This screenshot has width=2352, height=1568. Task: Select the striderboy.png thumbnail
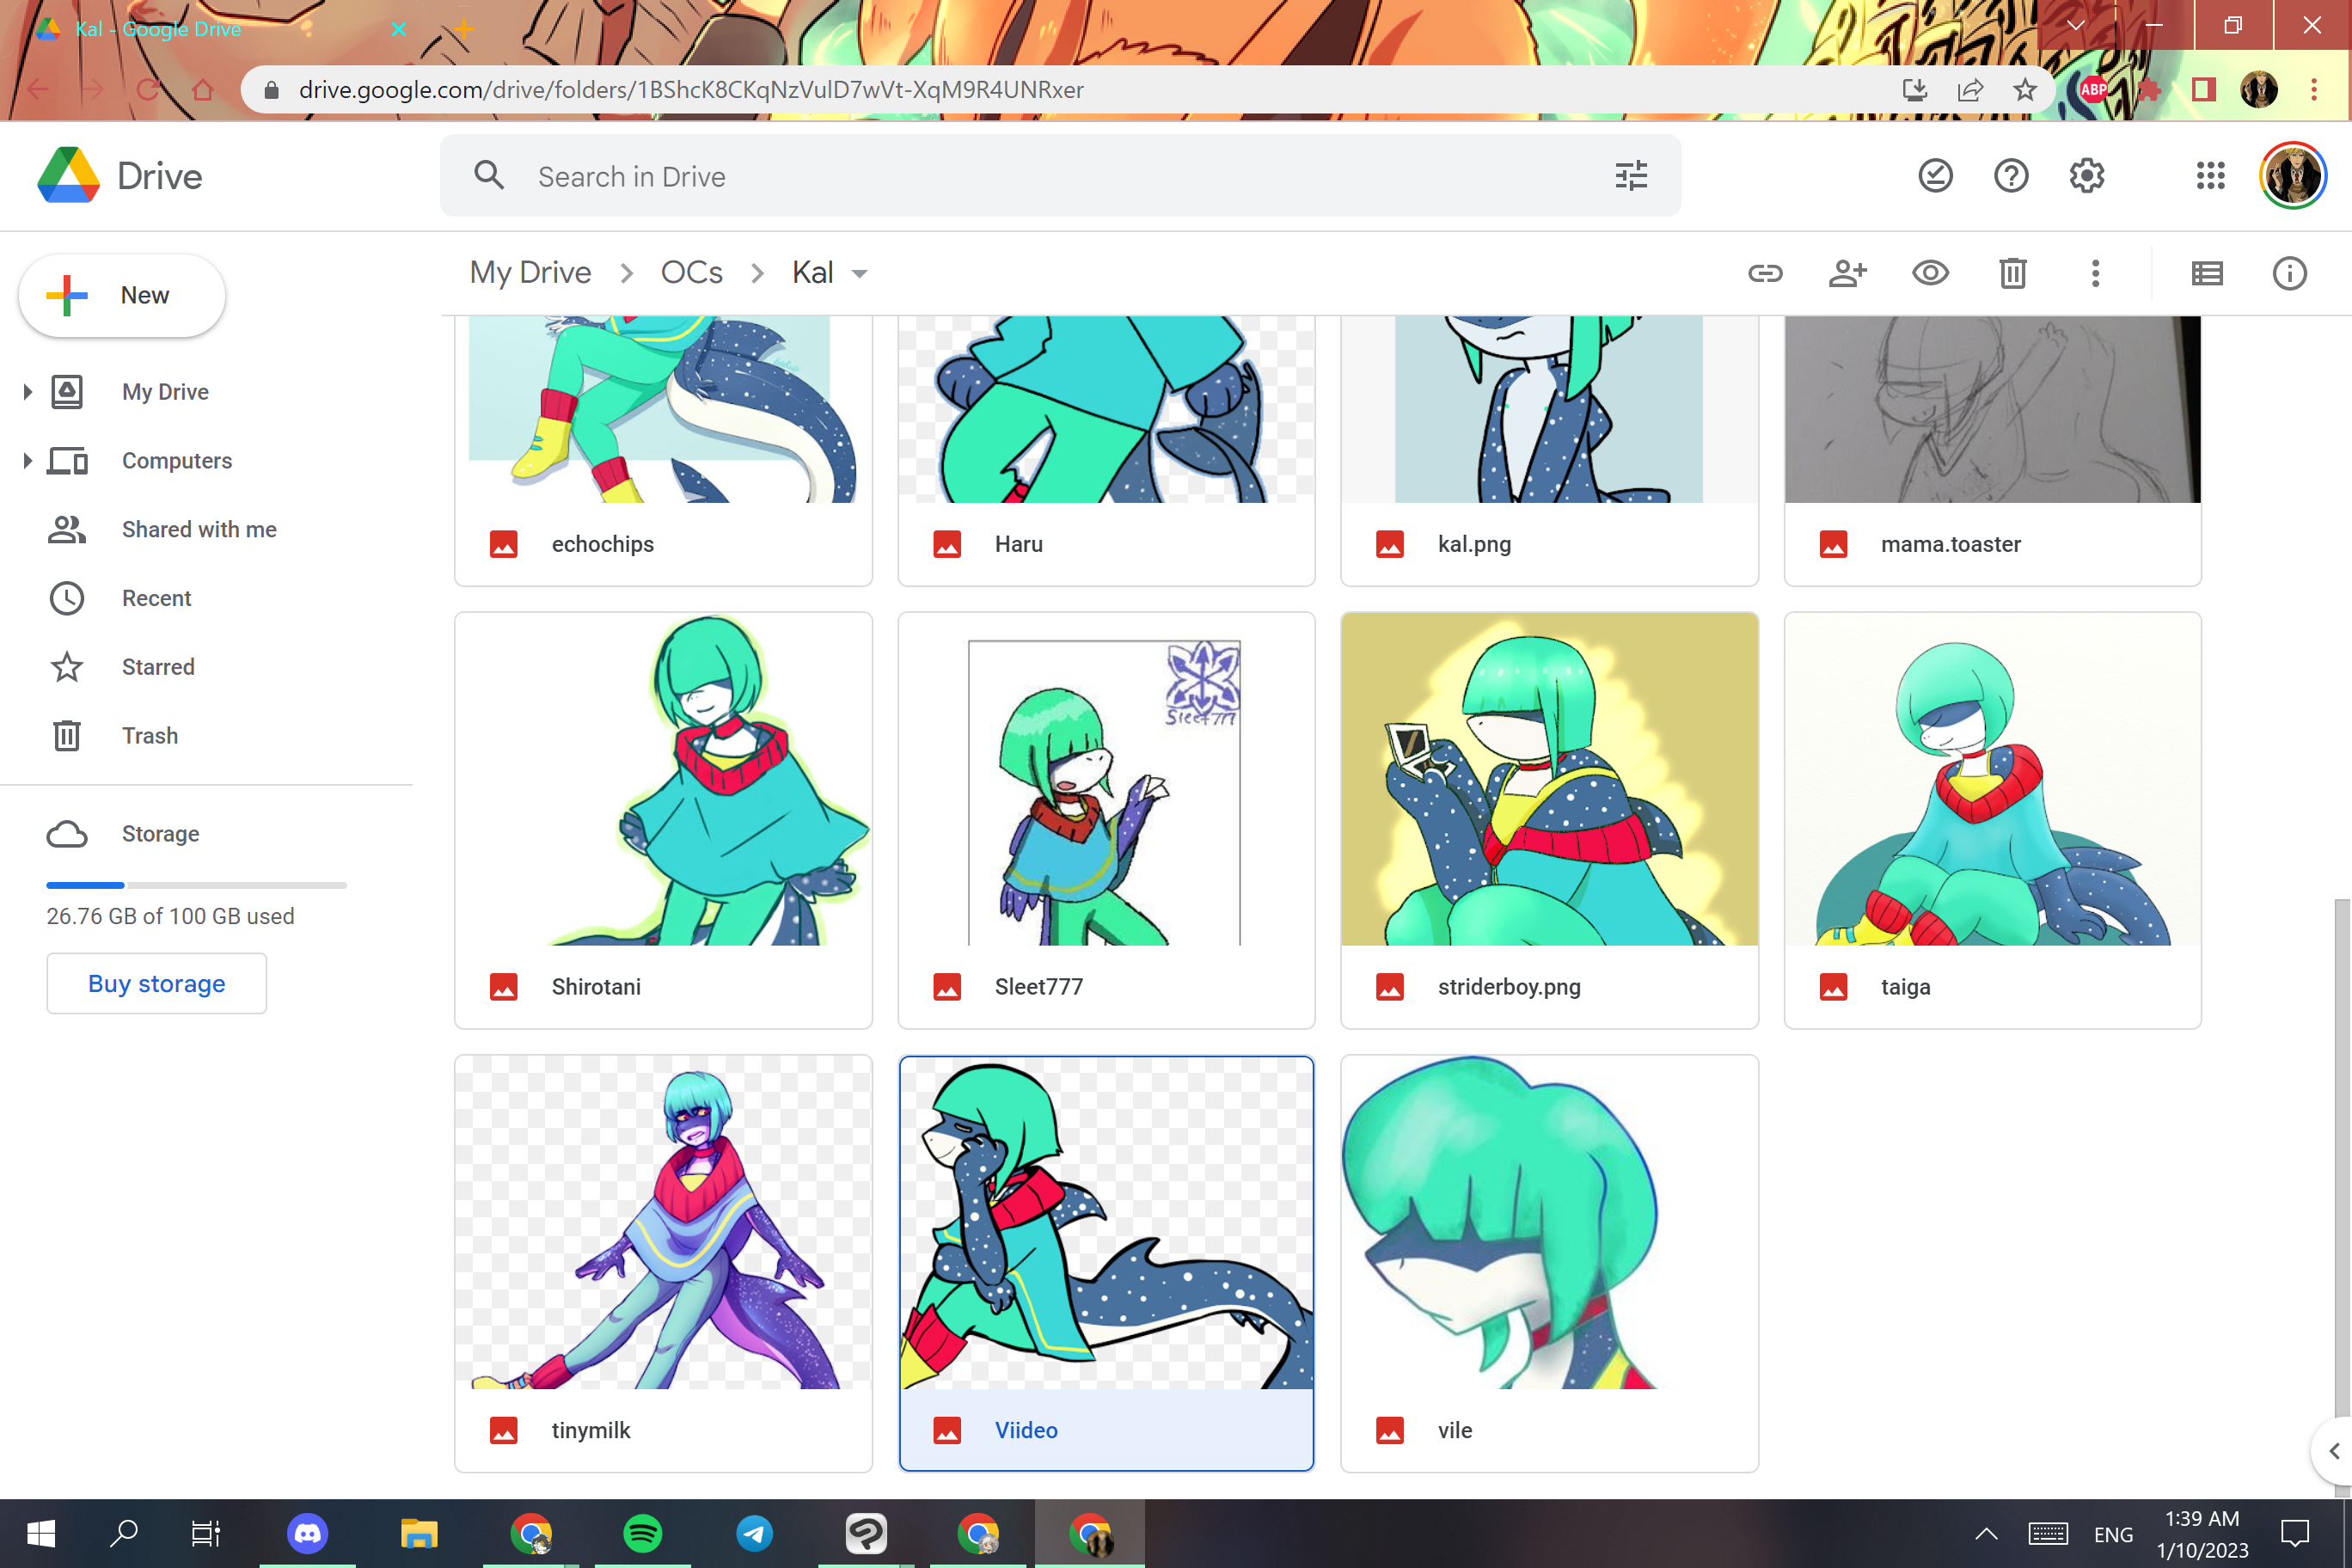click(1548, 780)
